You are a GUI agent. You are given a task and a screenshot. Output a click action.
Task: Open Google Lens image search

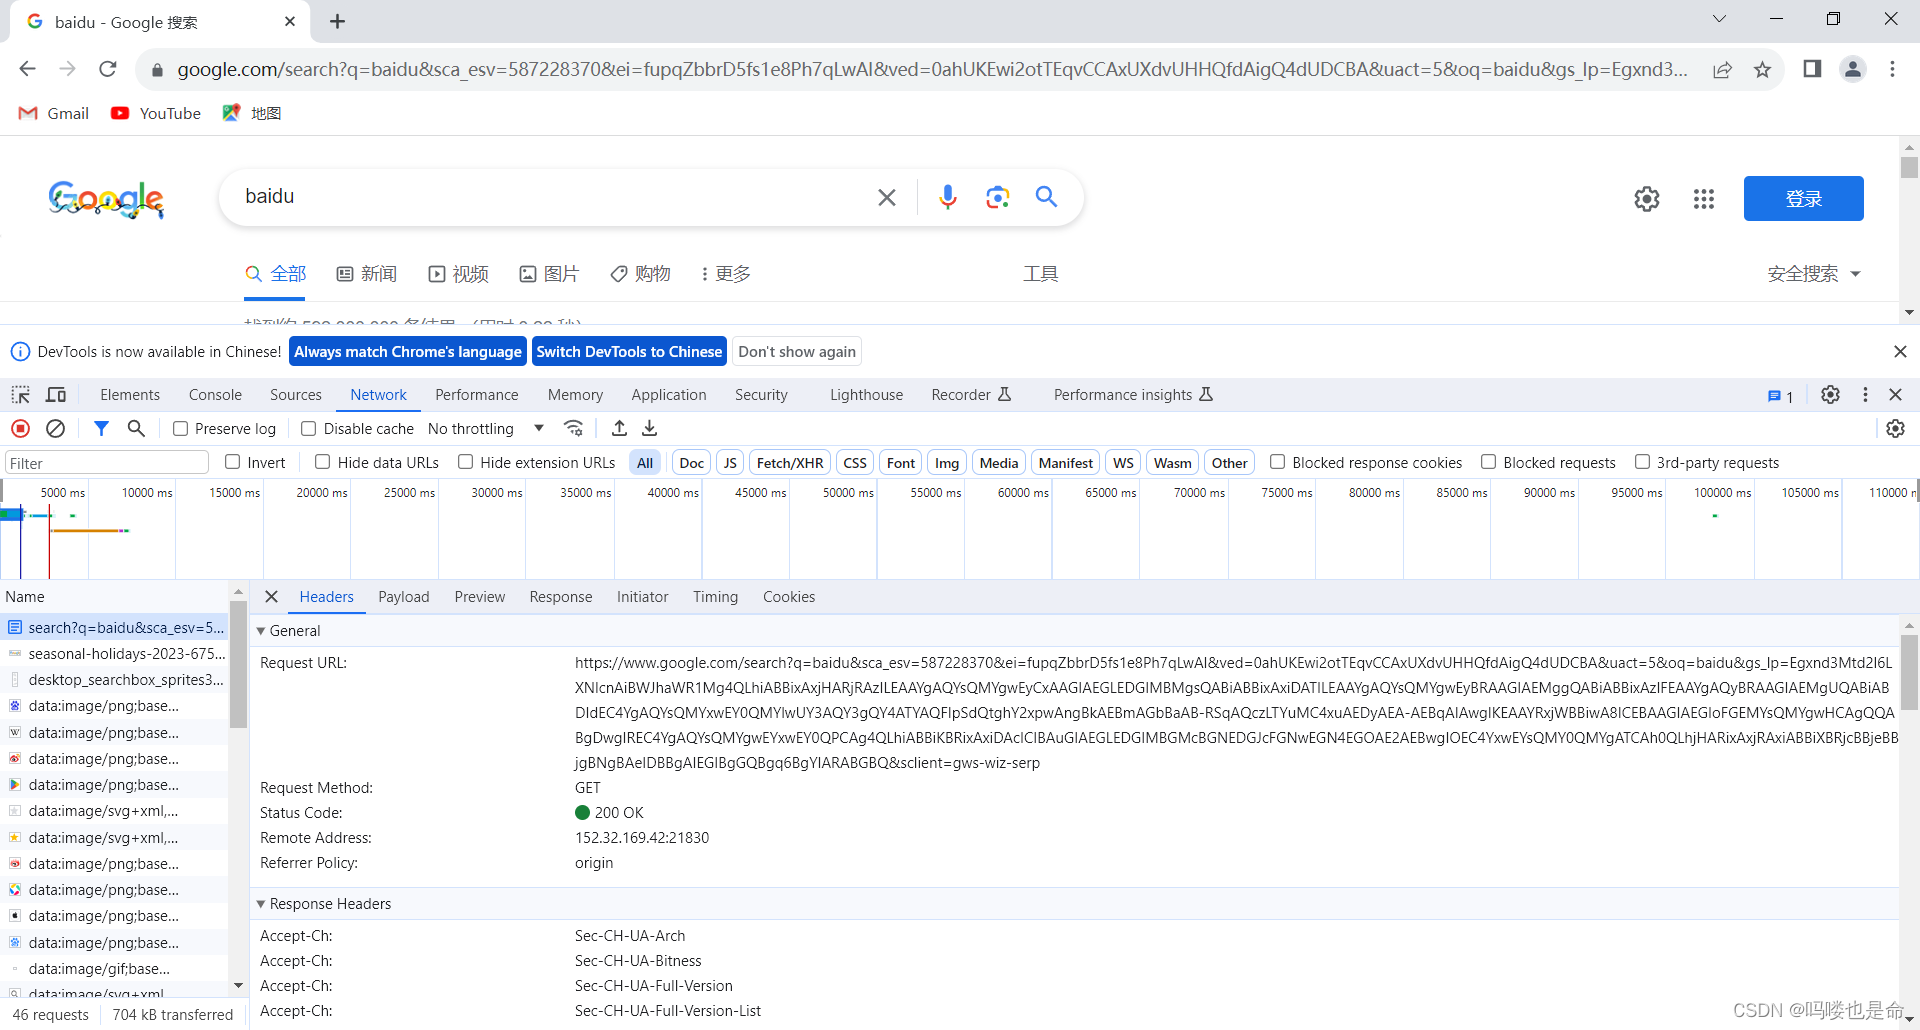pyautogui.click(x=997, y=197)
